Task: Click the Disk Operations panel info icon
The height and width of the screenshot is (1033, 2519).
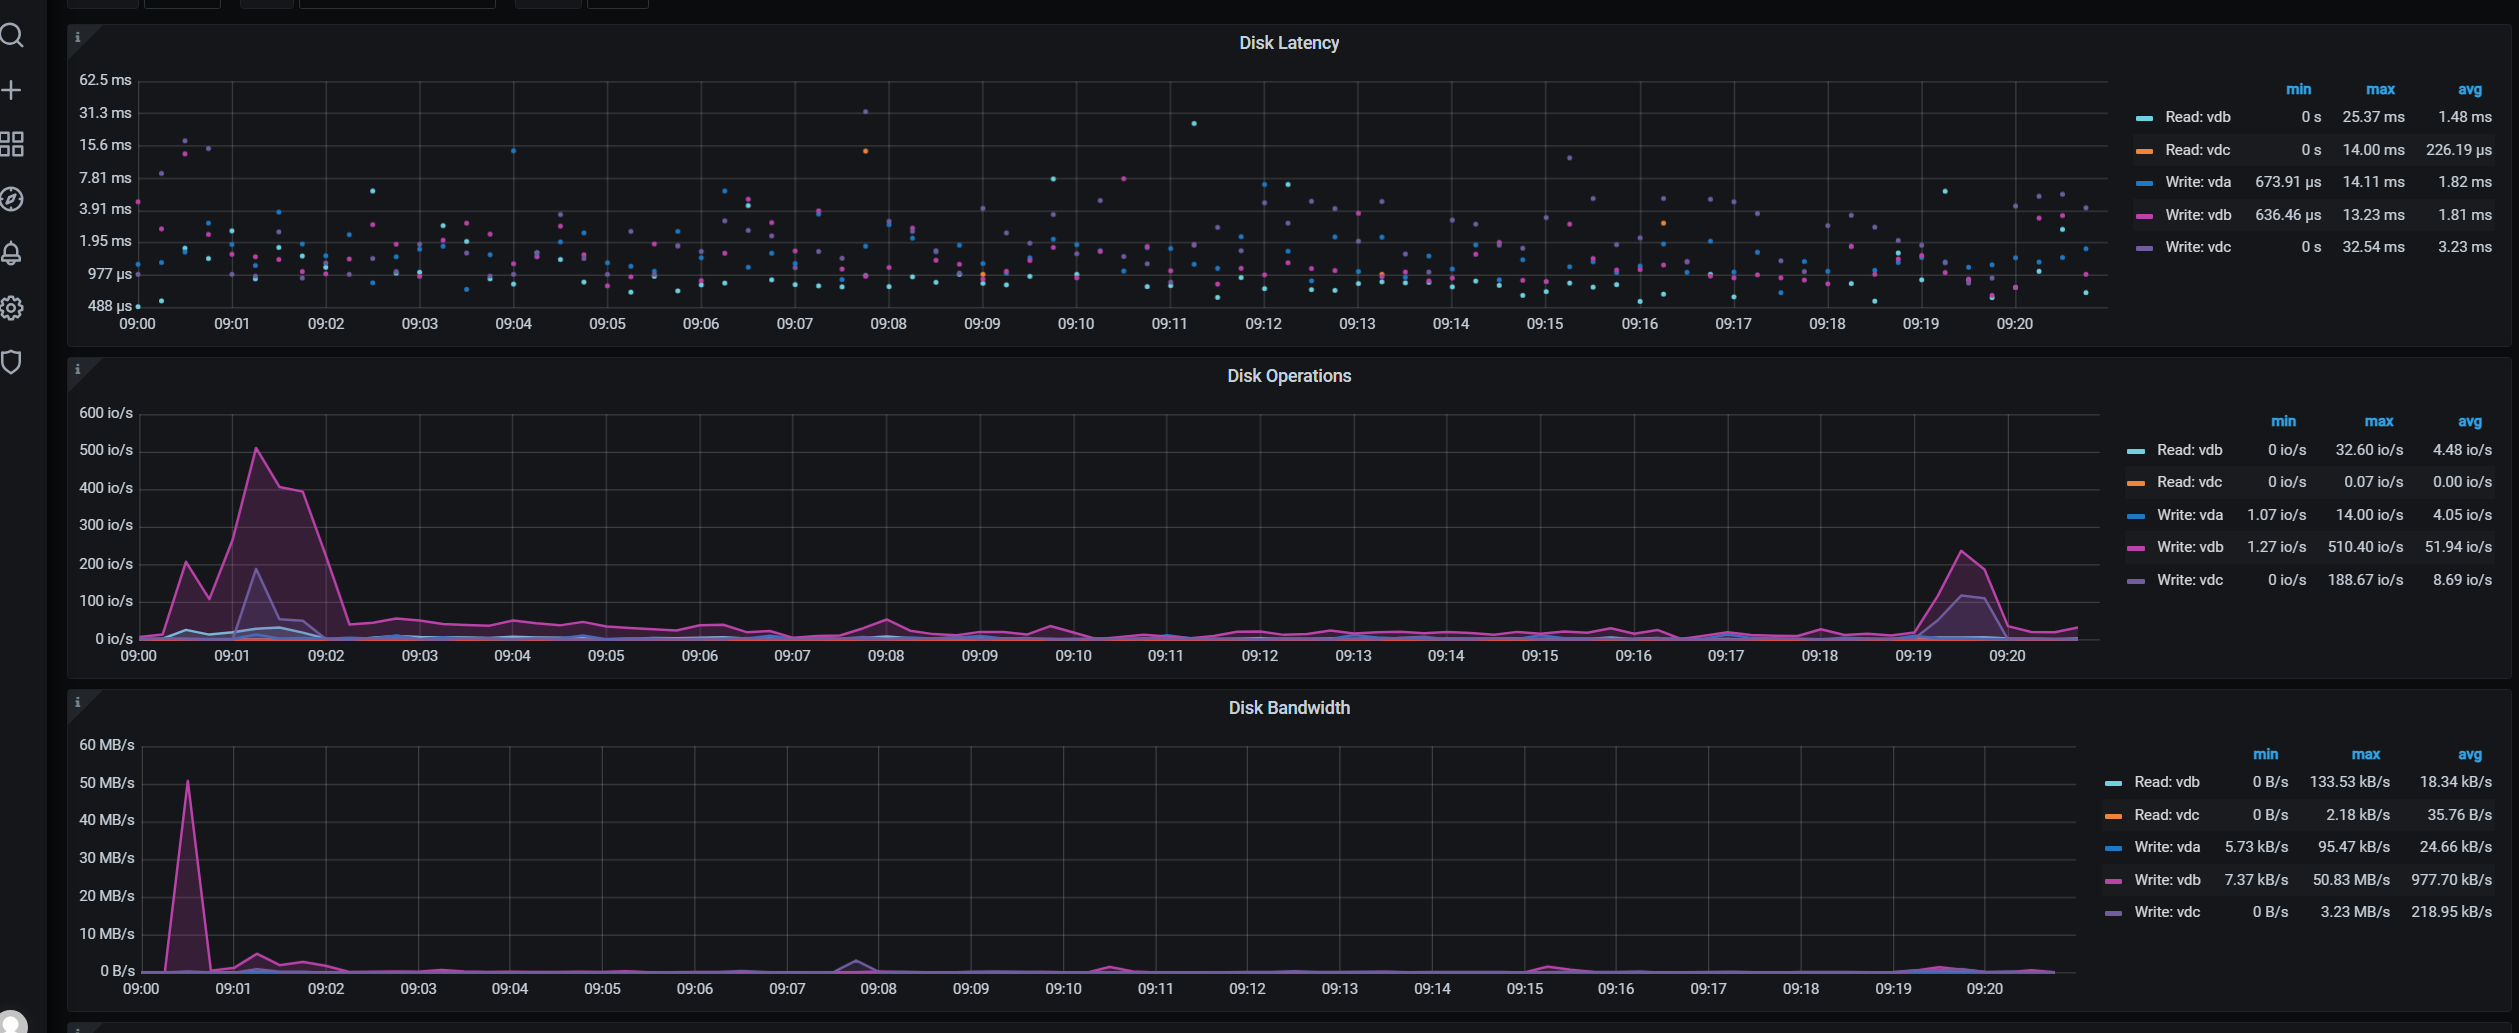Action: (78, 370)
